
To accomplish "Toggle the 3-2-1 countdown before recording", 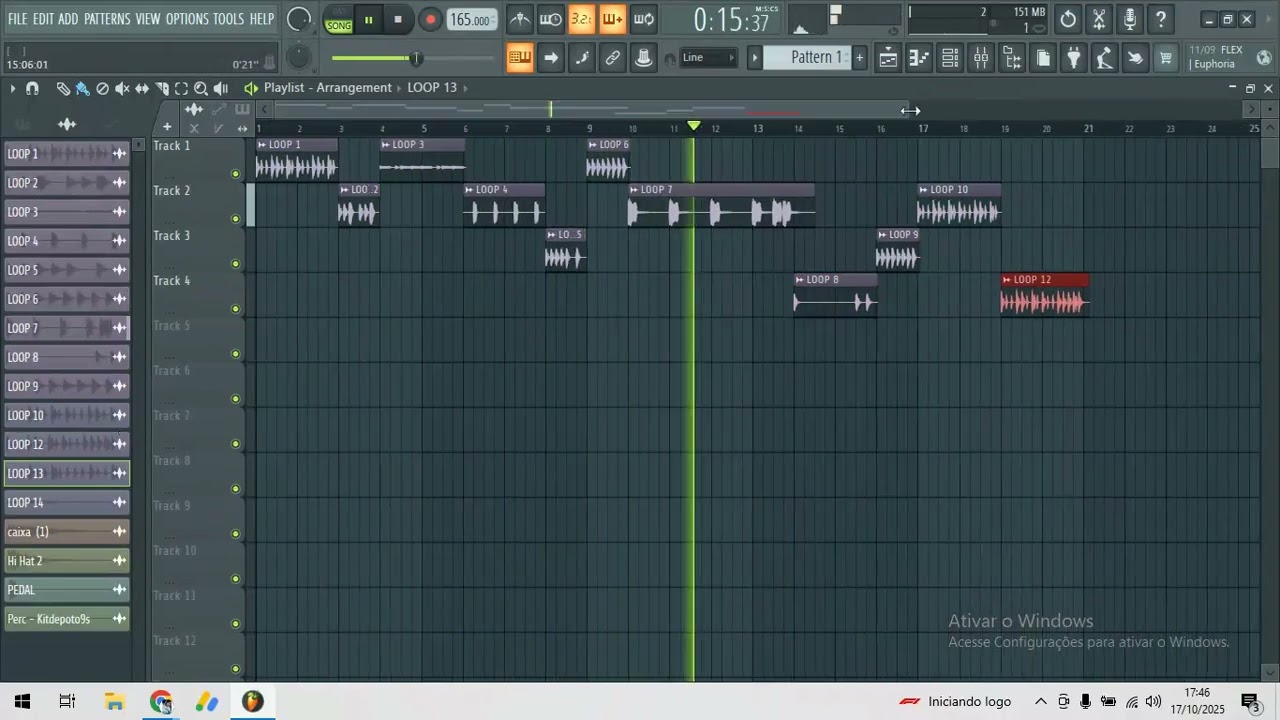I will 582,19.
